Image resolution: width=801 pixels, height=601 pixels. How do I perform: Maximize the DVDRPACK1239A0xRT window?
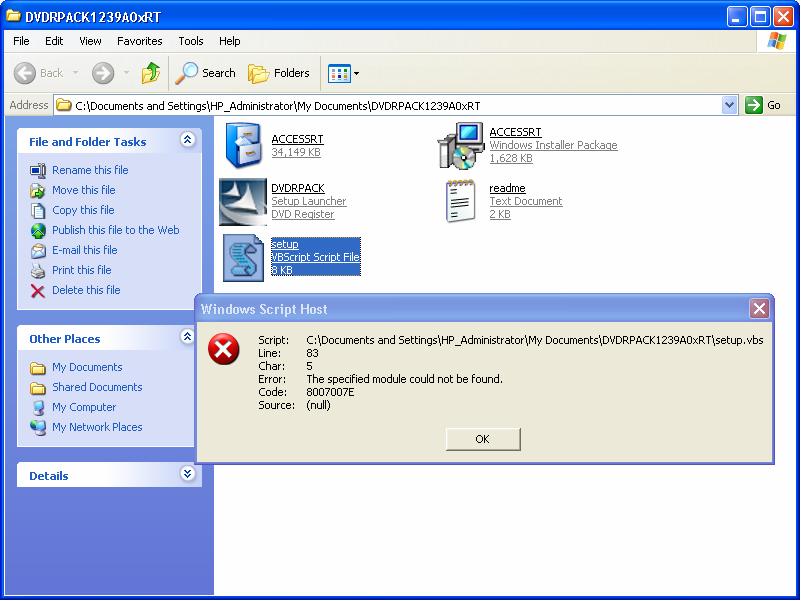tap(760, 17)
